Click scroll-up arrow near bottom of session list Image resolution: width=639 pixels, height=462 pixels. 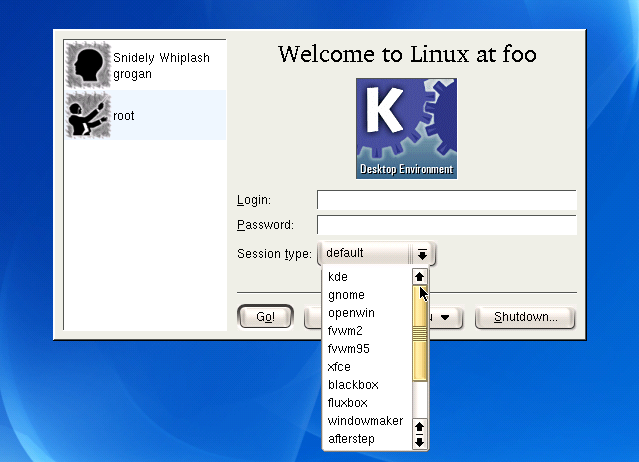[420, 426]
